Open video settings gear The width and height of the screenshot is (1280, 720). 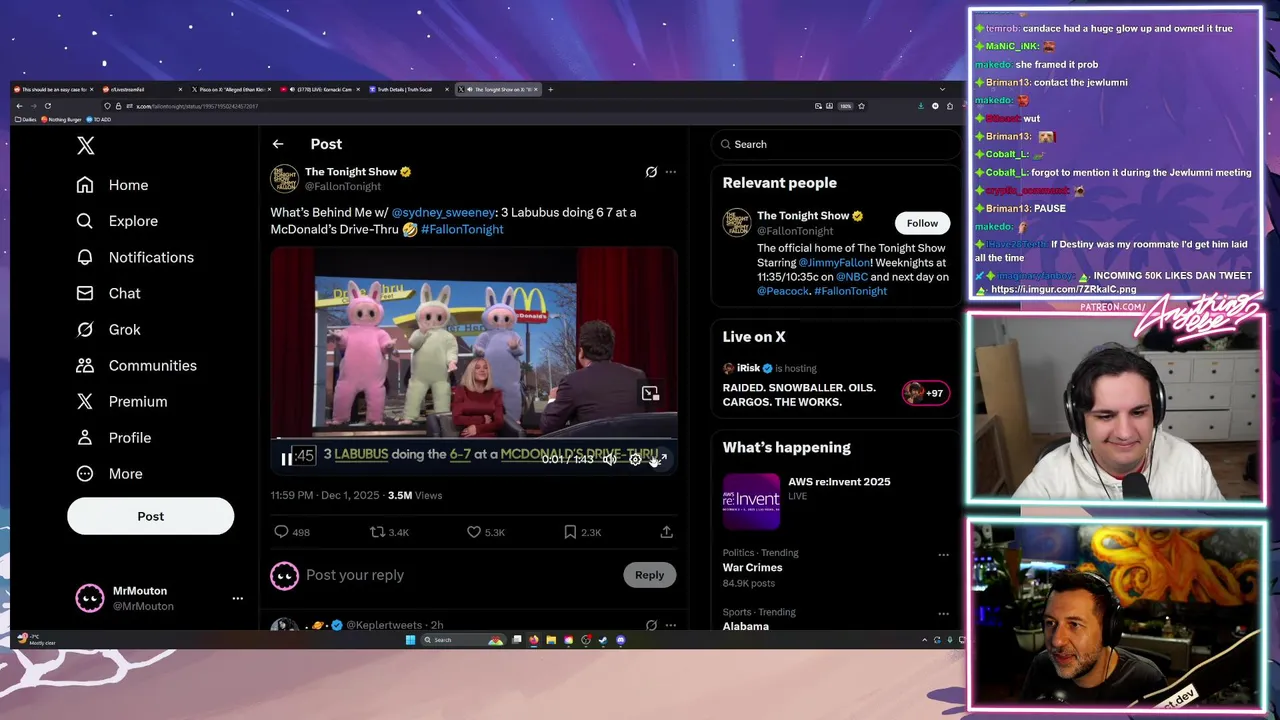[x=635, y=459]
